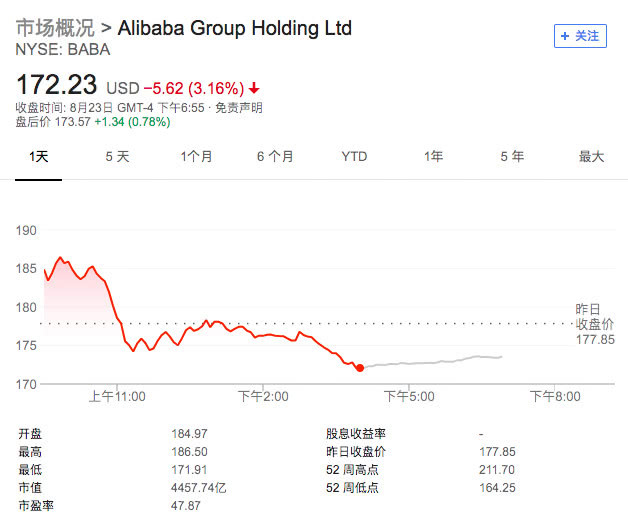Switch to the 1个月 tab
Screen dimensions: 628x518
pyautogui.click(x=196, y=157)
